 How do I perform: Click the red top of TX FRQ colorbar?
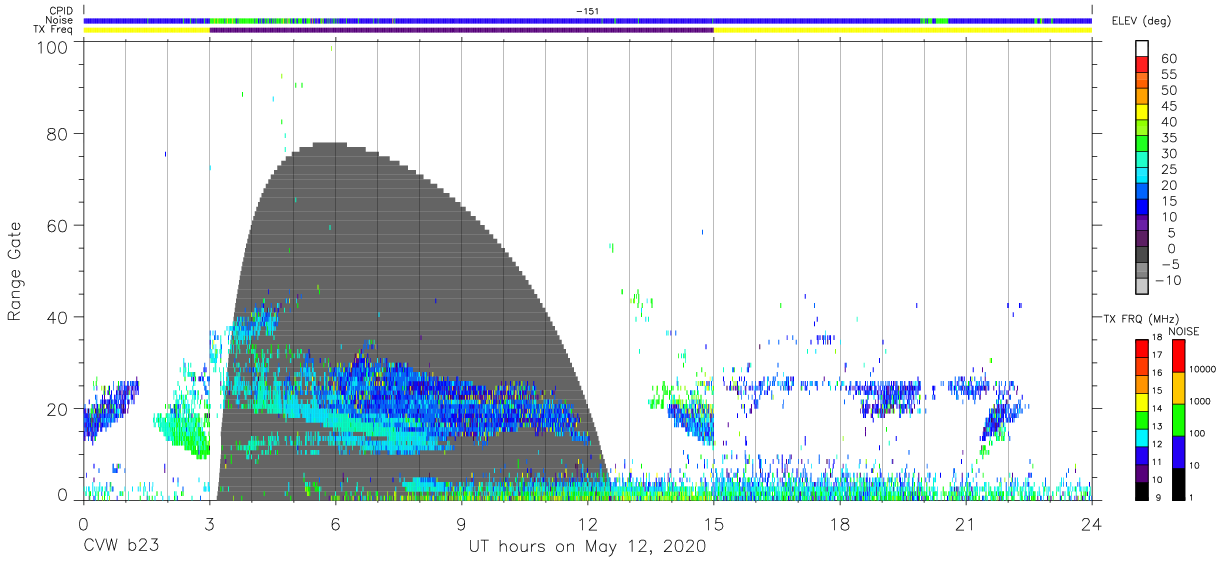(x=1142, y=349)
